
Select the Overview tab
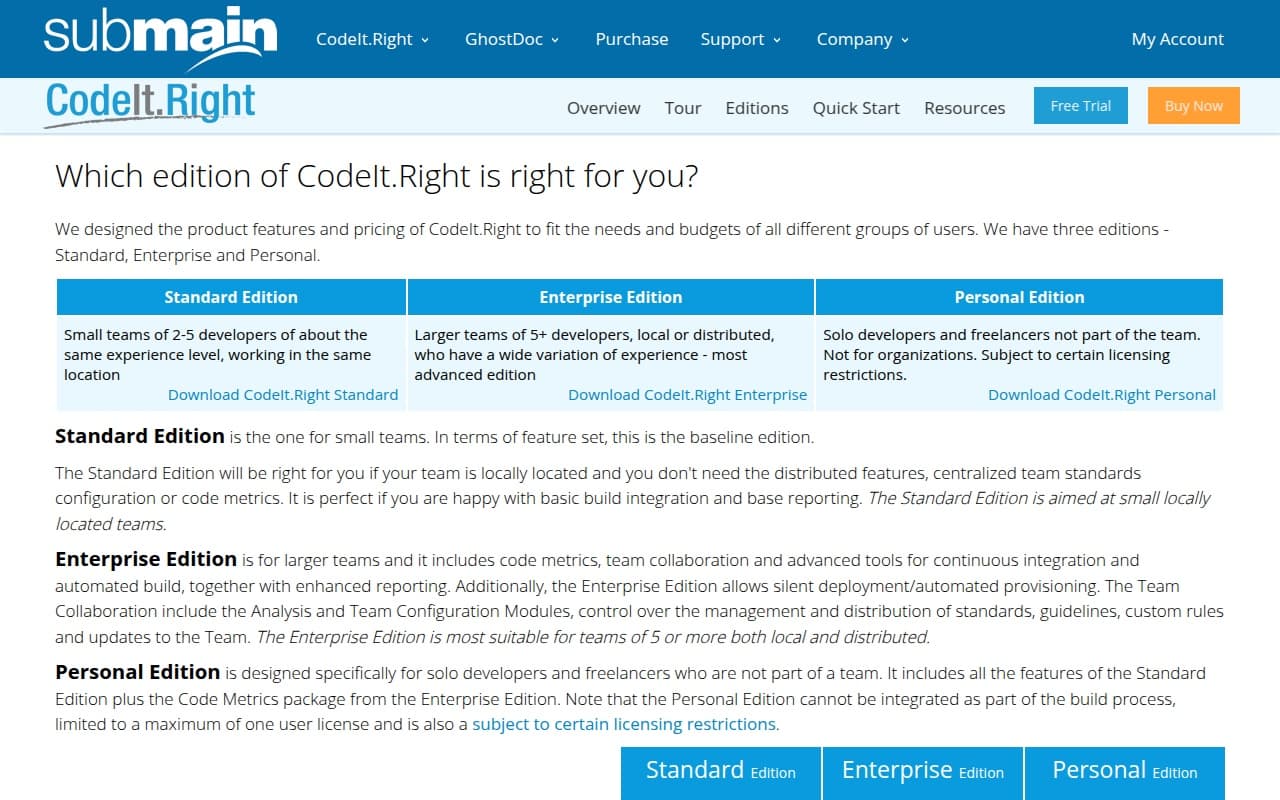tap(603, 107)
